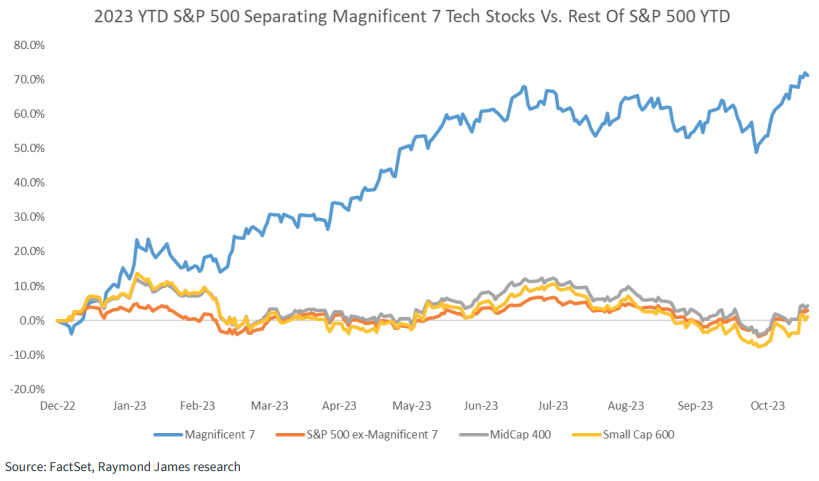Click the chart title text
819x481 pixels.
point(410,17)
